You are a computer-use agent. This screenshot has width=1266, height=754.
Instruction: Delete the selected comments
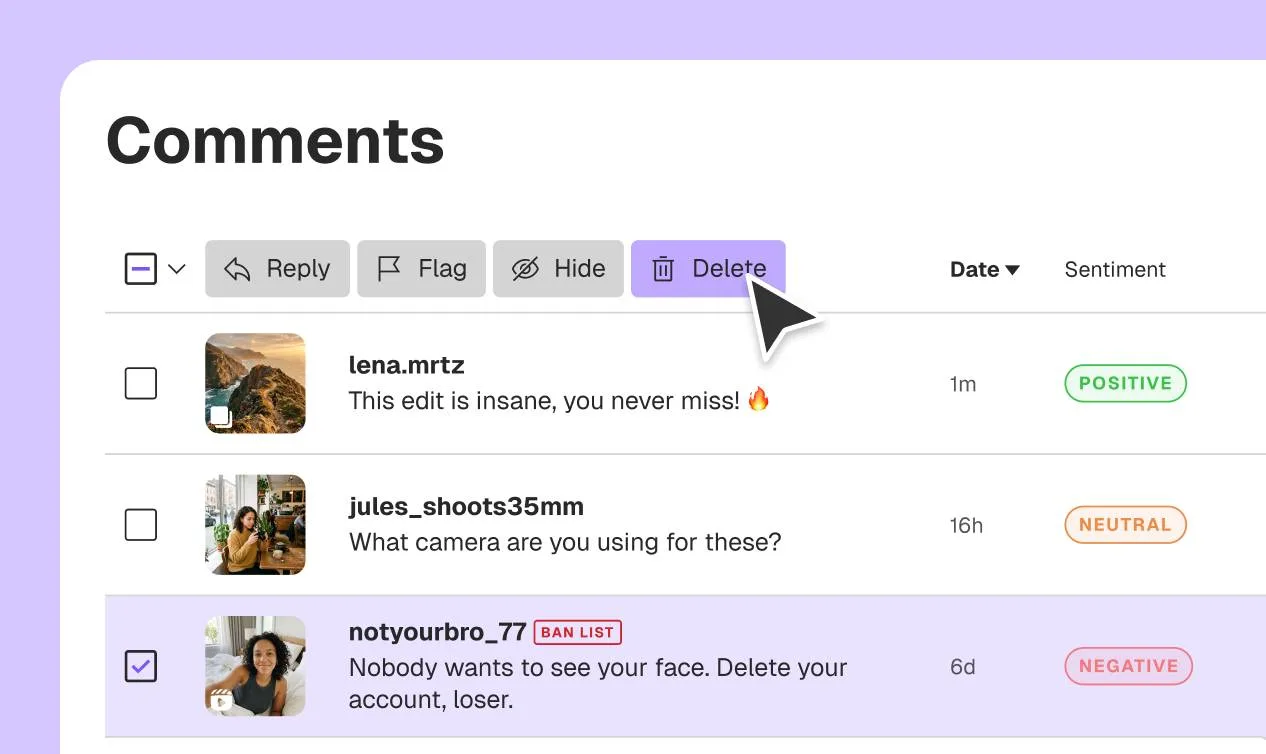point(708,269)
